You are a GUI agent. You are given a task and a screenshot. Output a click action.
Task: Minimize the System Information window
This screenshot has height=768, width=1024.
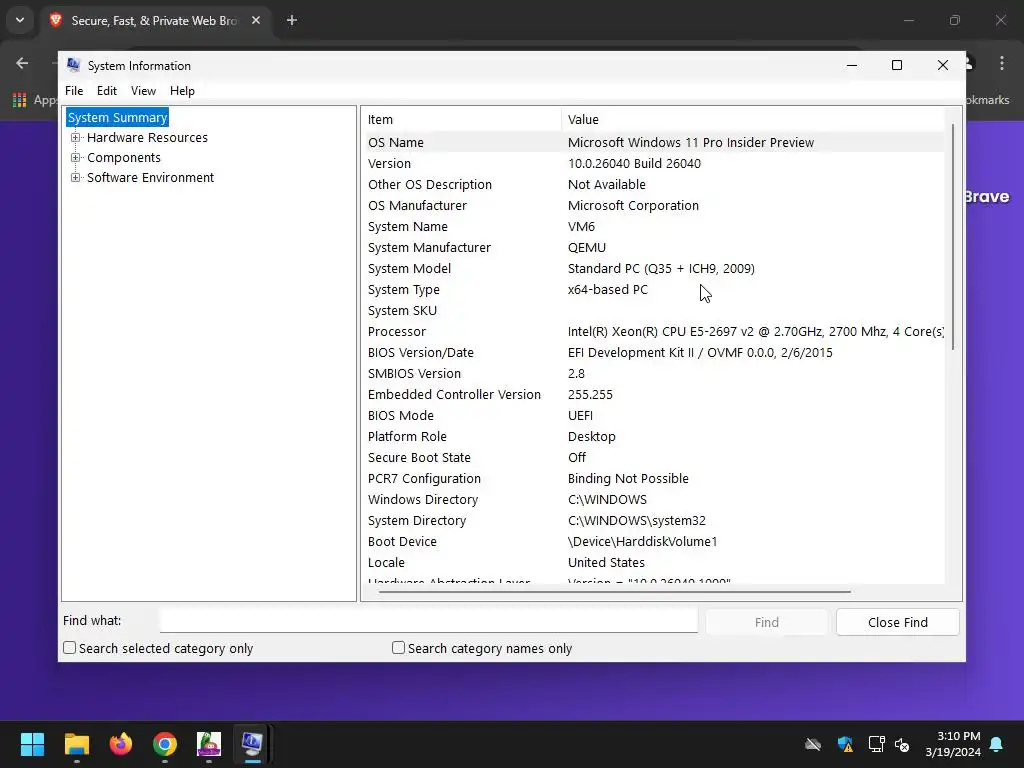(852, 65)
